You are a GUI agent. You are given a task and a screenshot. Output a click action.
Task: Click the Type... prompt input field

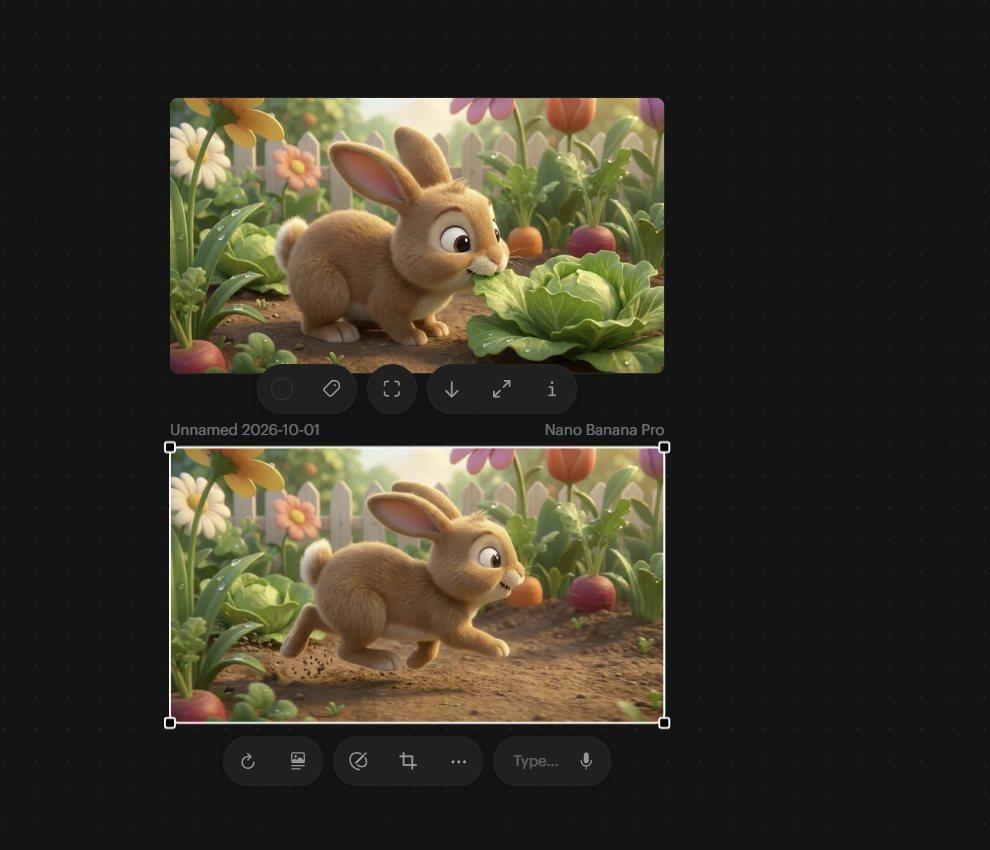(x=535, y=761)
